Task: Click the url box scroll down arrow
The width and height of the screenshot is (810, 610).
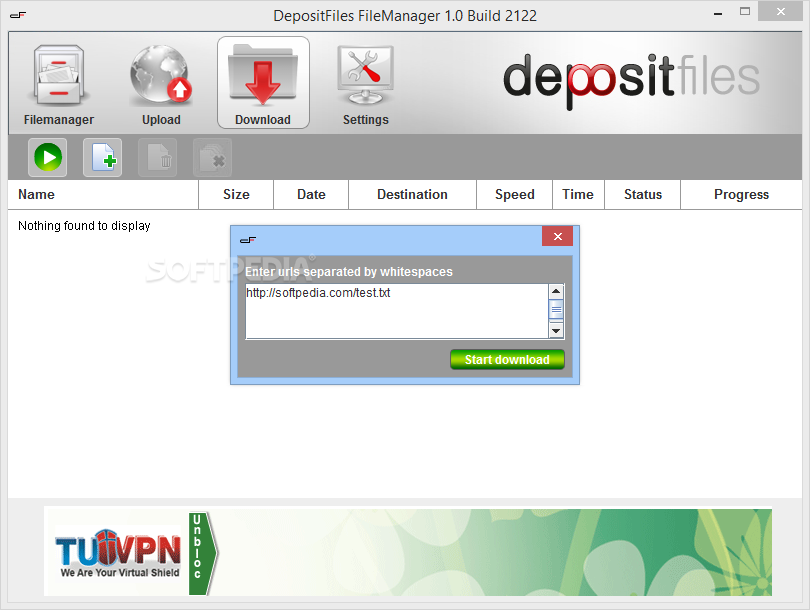Action: [x=556, y=331]
